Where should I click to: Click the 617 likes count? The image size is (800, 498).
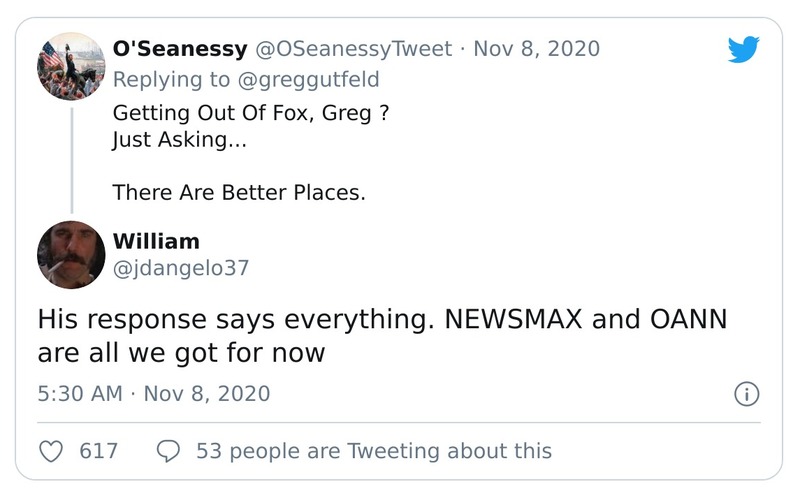(99, 451)
